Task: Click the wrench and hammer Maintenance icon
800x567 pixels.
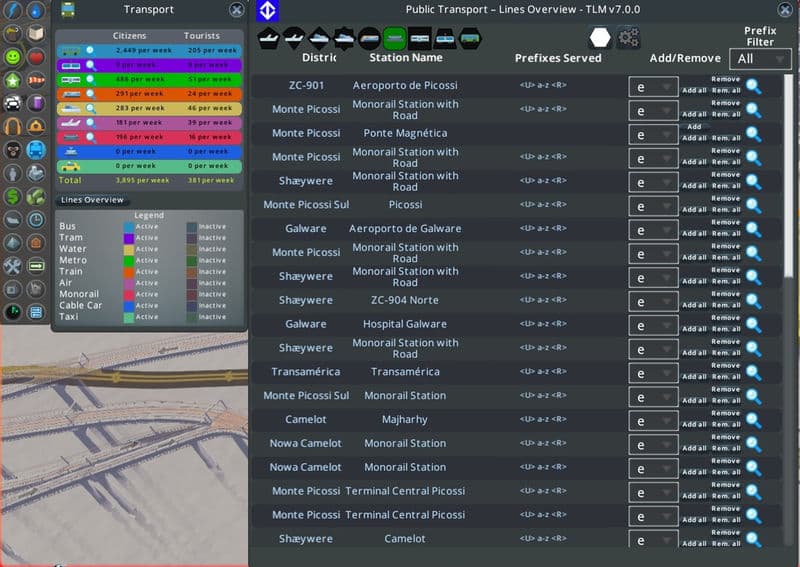Action: (x=13, y=266)
